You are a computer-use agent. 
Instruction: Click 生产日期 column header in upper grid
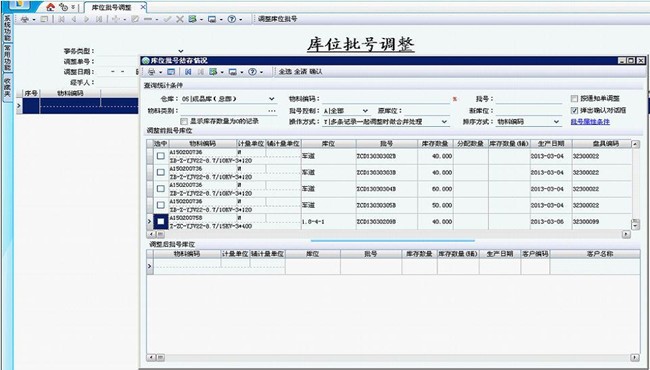(x=551, y=144)
